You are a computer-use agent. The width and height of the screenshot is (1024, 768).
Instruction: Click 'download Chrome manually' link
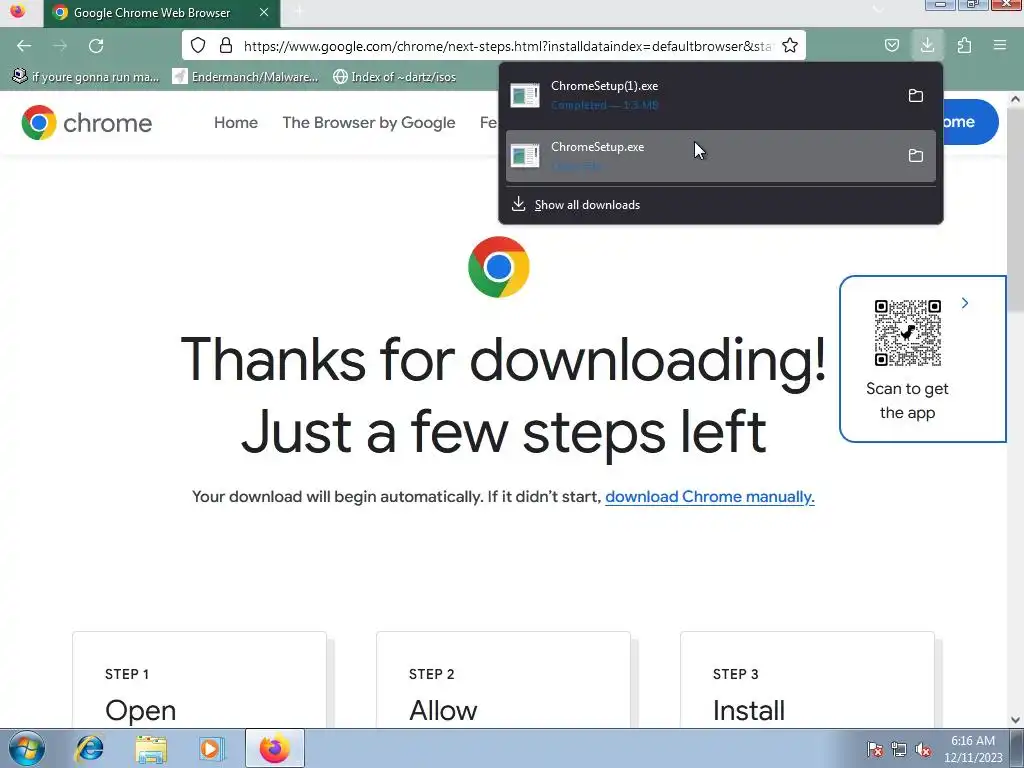[x=710, y=497]
